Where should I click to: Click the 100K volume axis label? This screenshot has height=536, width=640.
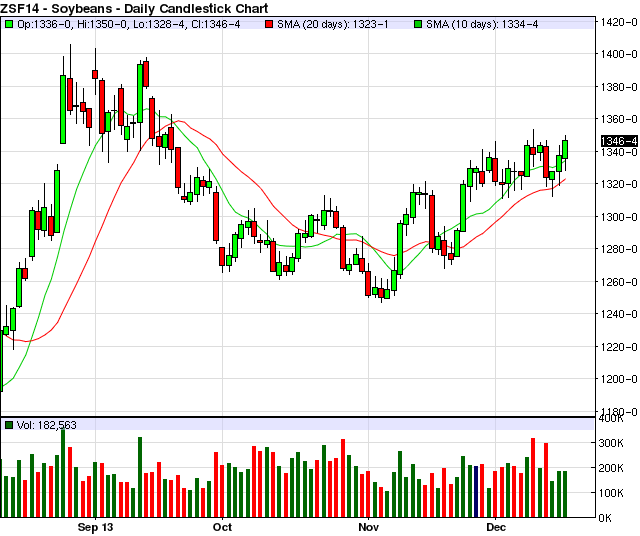611,493
